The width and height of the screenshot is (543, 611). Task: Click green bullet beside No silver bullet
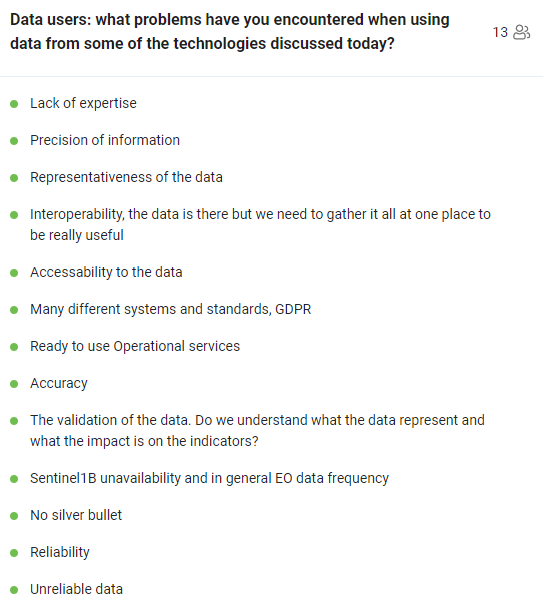[x=14, y=516]
